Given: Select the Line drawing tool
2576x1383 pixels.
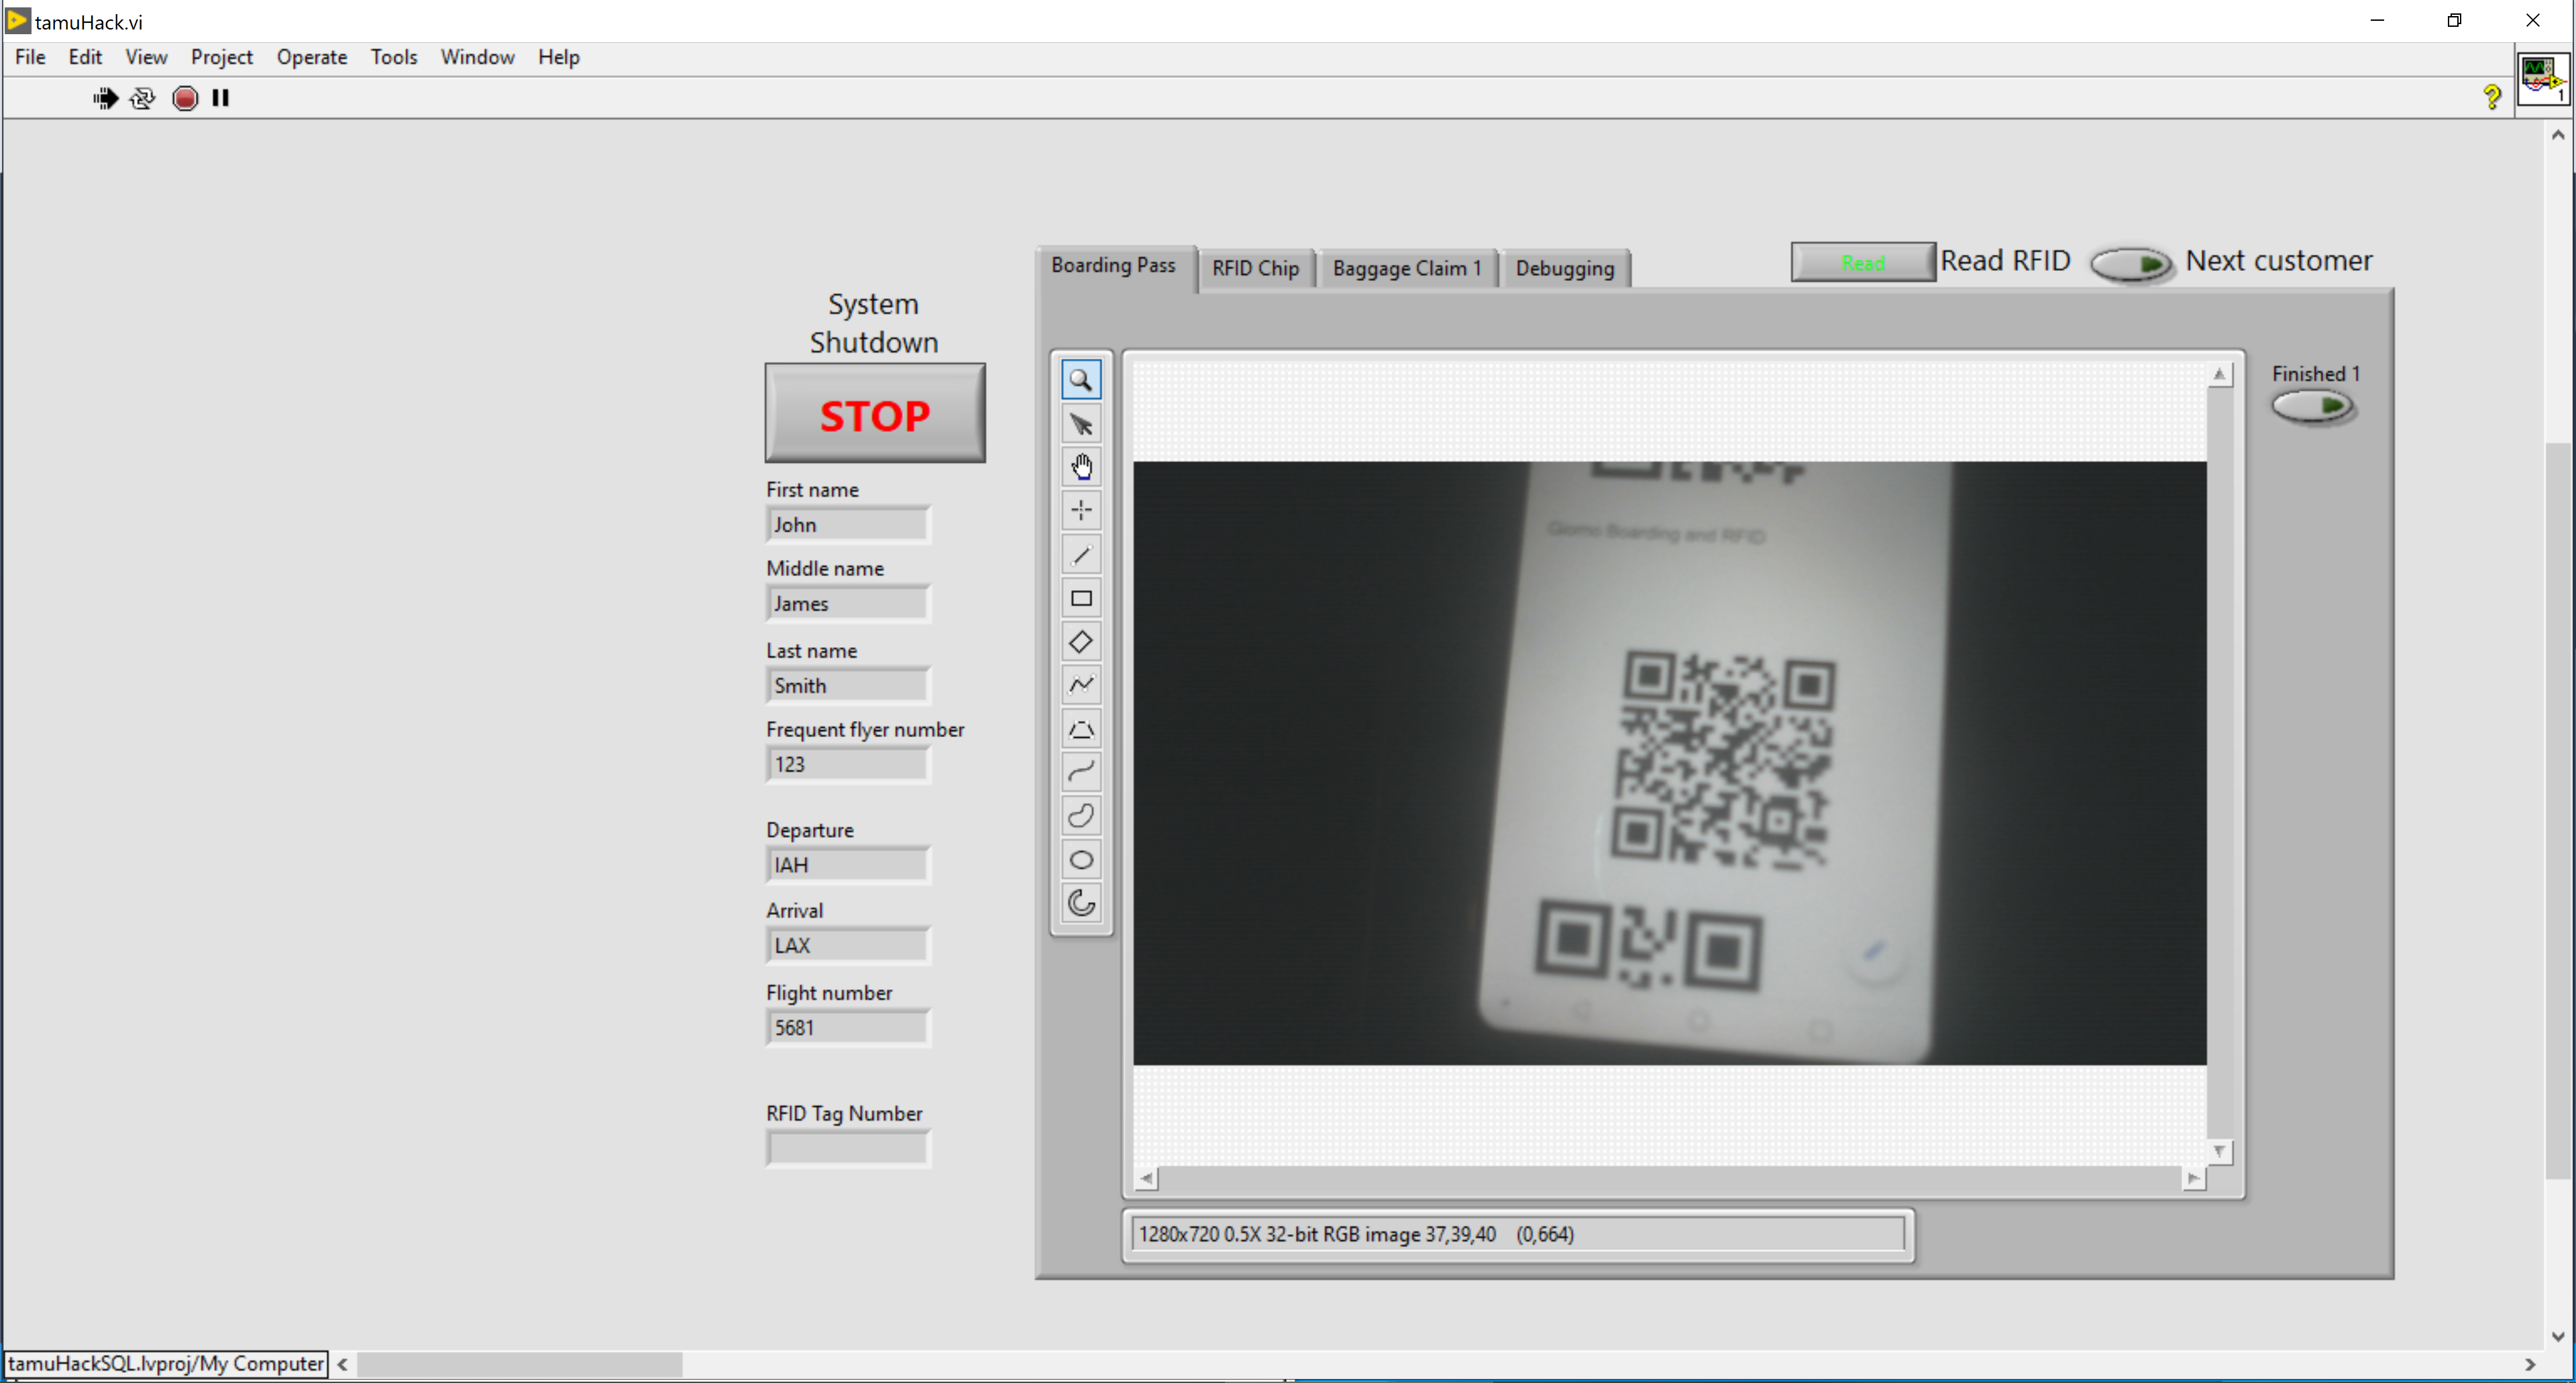Looking at the screenshot, I should 1081,555.
